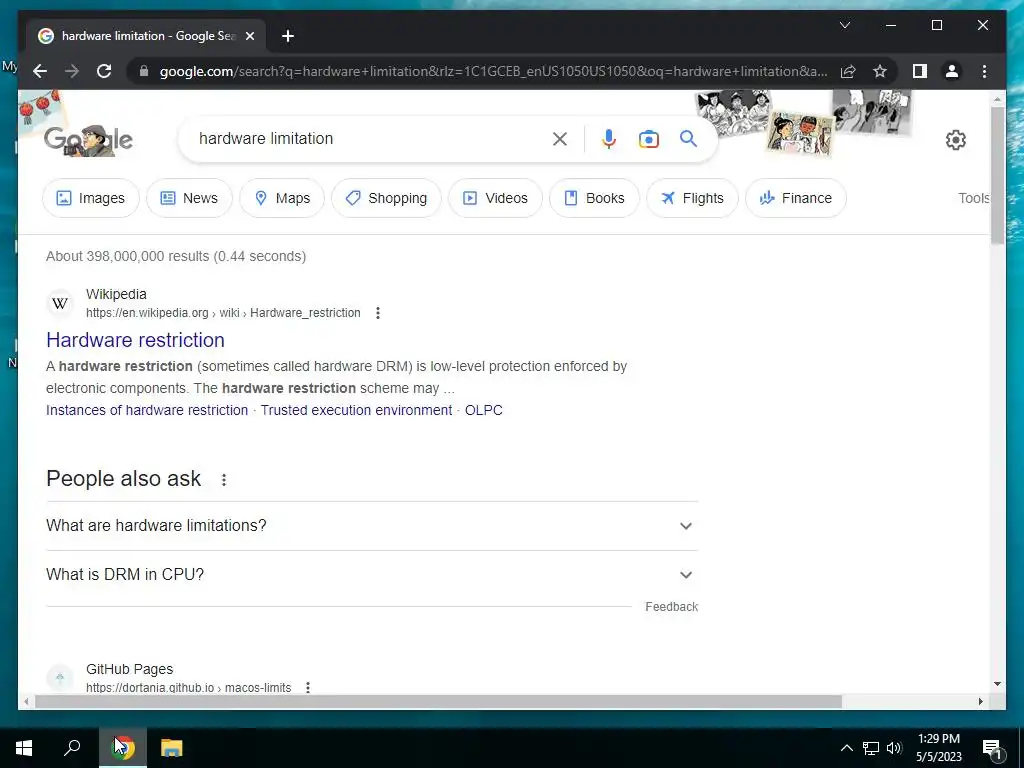Search by voice microphone icon

click(x=608, y=139)
